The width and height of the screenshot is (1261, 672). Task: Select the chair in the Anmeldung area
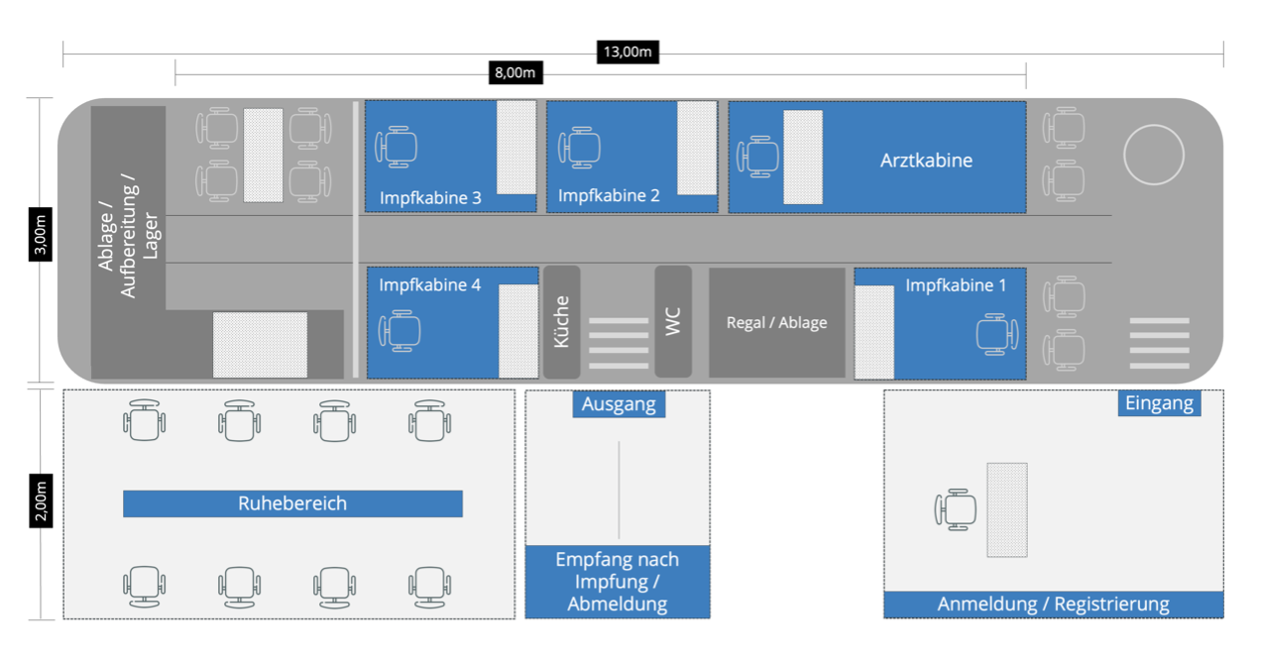(957, 509)
